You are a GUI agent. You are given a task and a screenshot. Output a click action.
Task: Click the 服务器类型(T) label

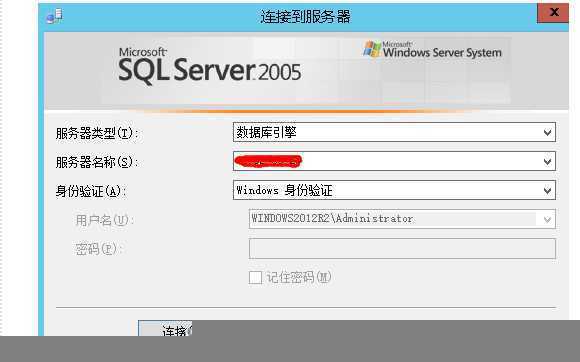[x=97, y=133]
